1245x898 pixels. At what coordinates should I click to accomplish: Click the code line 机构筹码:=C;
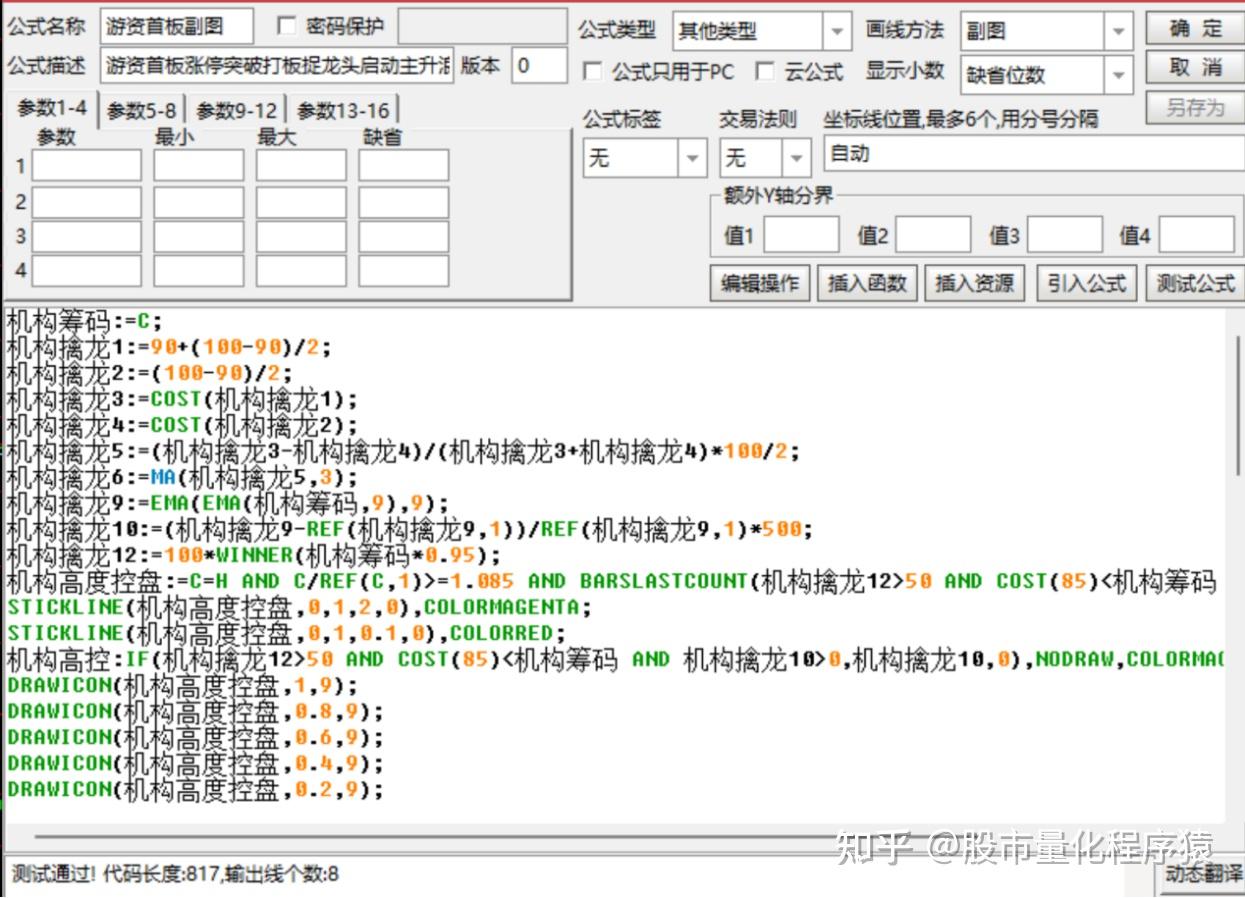[x=84, y=321]
